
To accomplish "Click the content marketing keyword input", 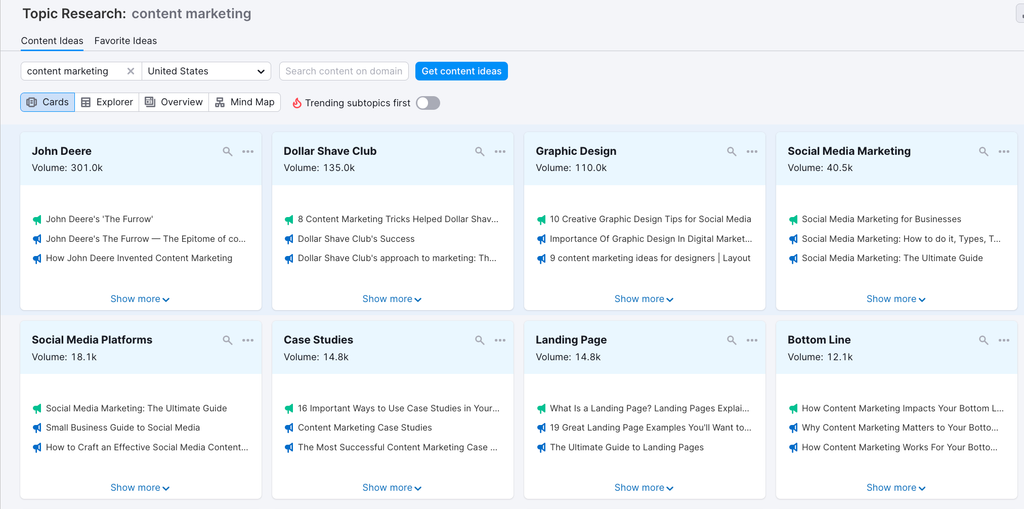I will [x=73, y=71].
